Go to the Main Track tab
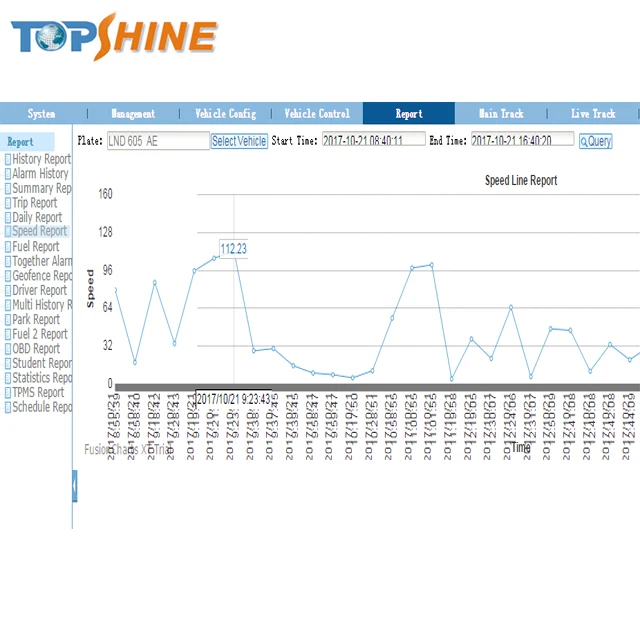Viewport: 640px width, 640px height. click(501, 113)
